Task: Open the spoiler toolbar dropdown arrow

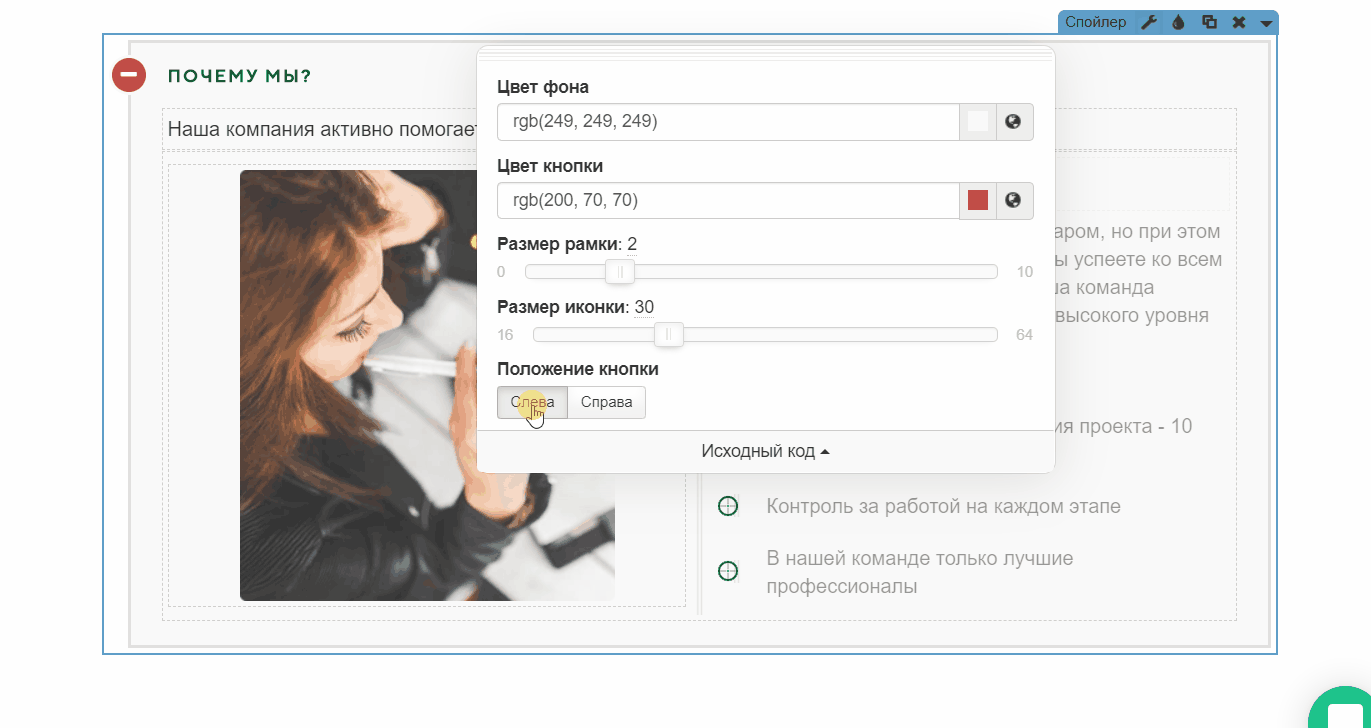Action: (x=1265, y=23)
